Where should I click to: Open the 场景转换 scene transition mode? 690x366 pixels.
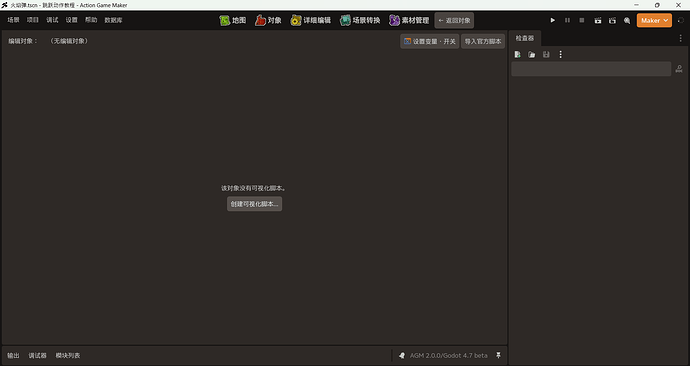pos(360,20)
